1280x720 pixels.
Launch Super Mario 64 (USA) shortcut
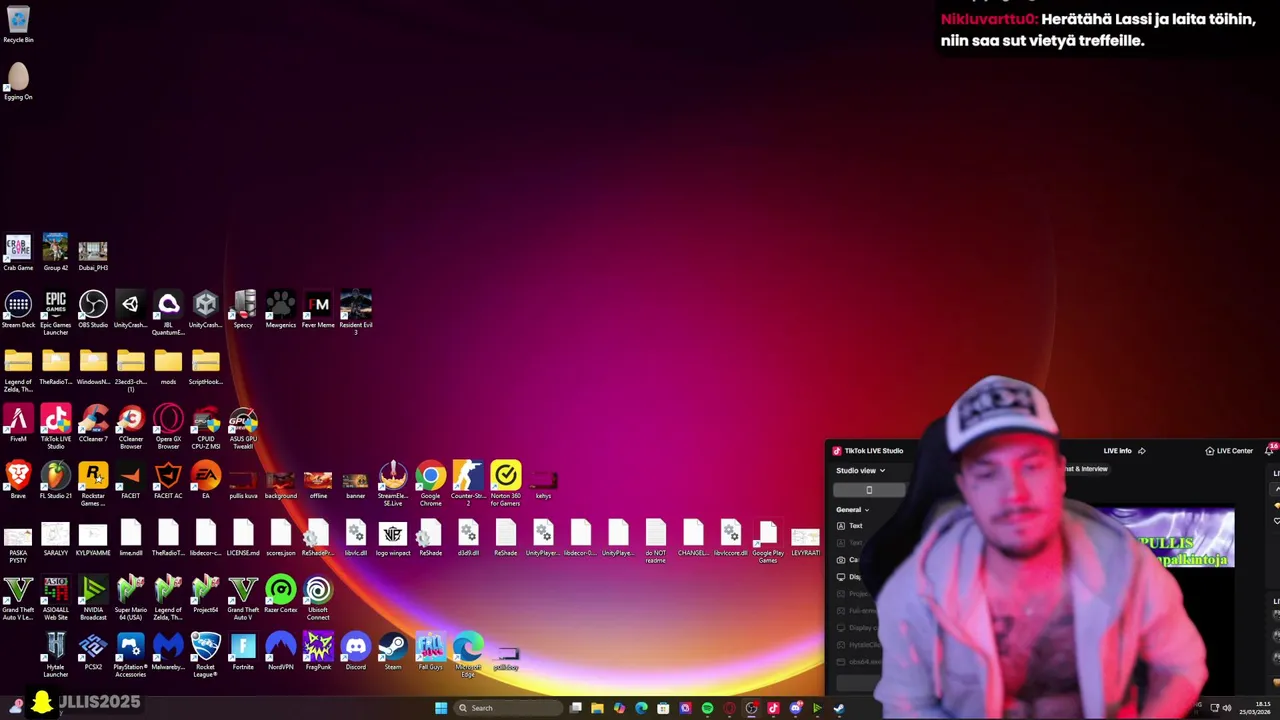(x=131, y=596)
